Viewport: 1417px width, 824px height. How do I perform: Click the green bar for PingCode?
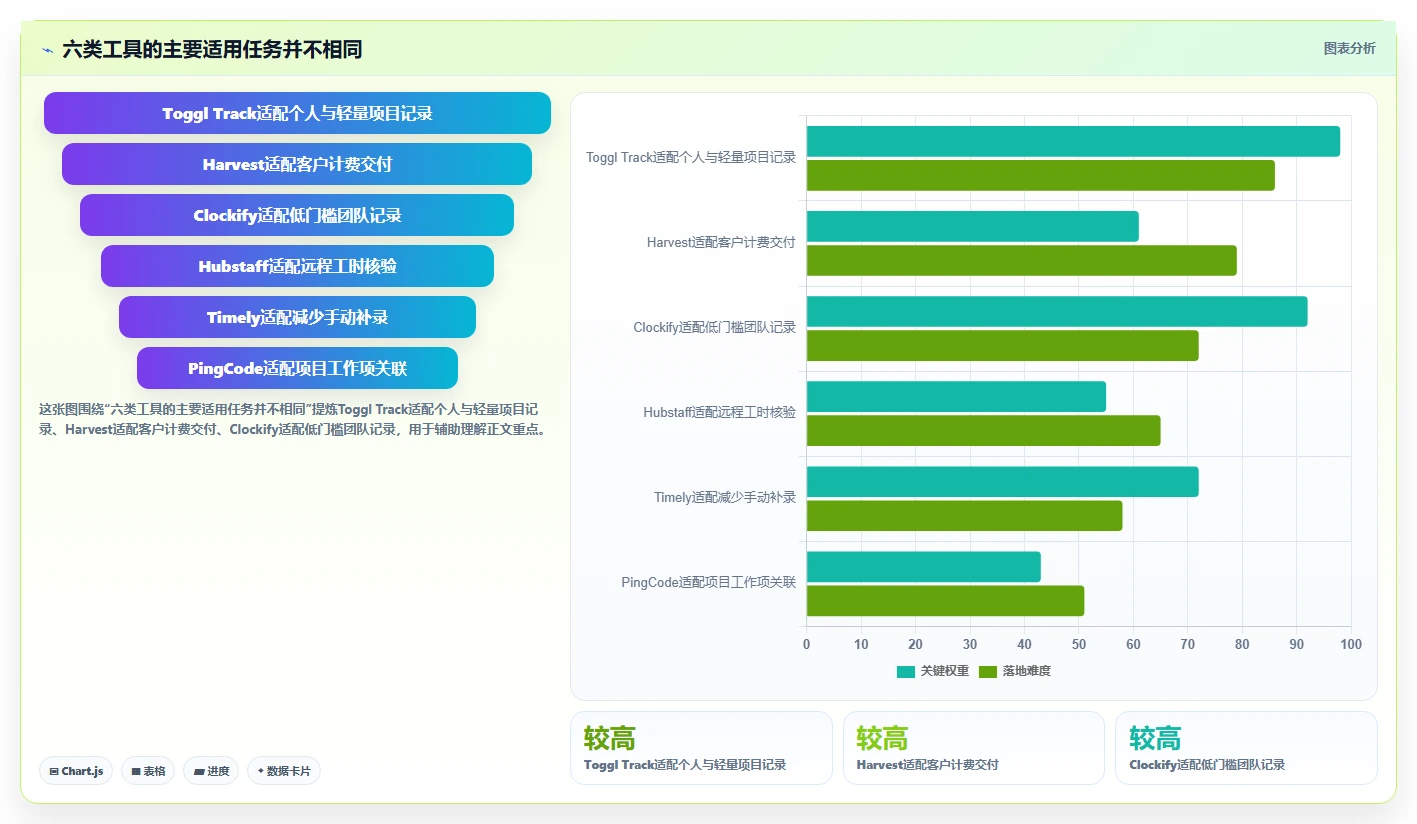[x=946, y=600]
